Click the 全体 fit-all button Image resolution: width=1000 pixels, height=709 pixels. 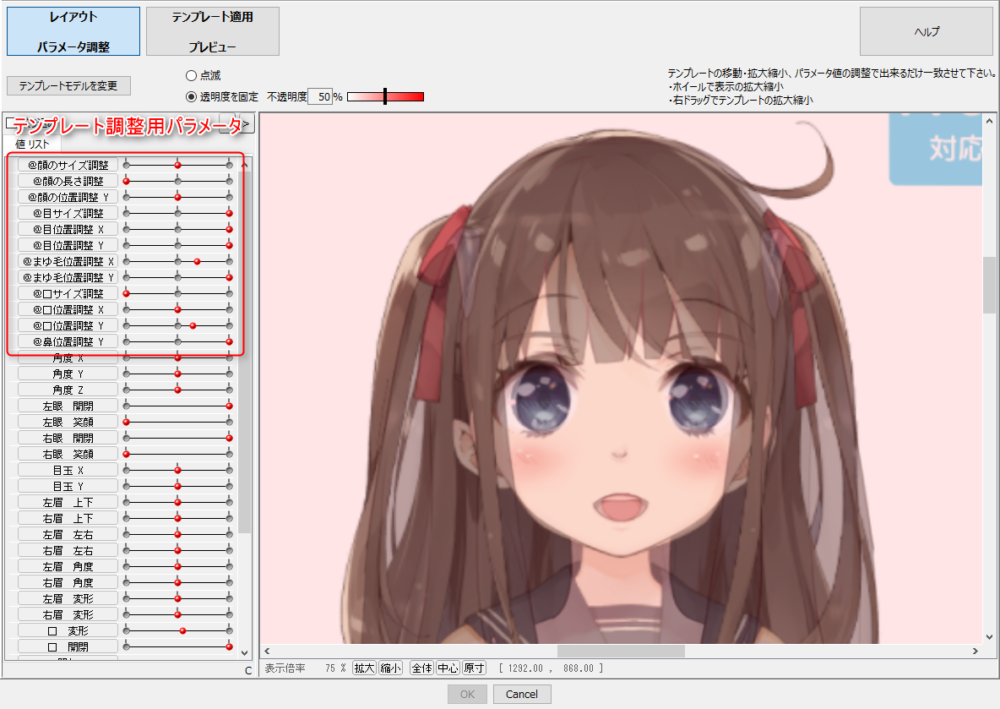(422, 668)
